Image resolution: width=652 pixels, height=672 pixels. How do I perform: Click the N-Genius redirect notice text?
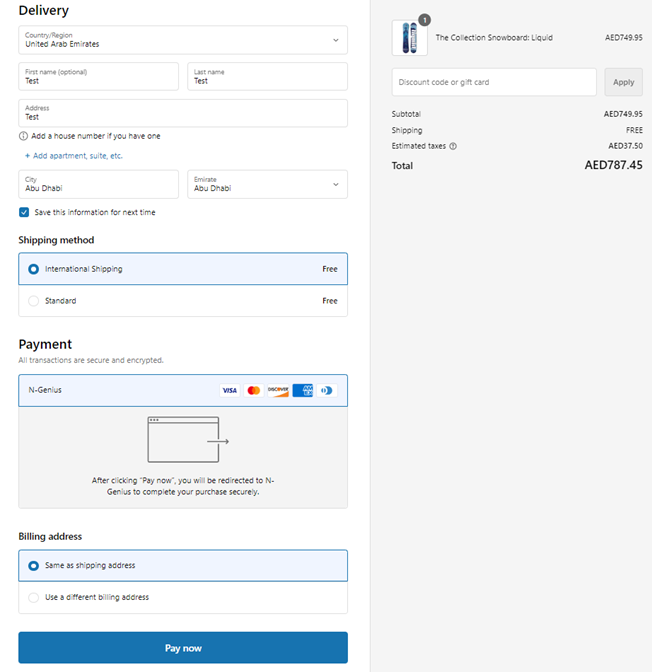pyautogui.click(x=183, y=486)
